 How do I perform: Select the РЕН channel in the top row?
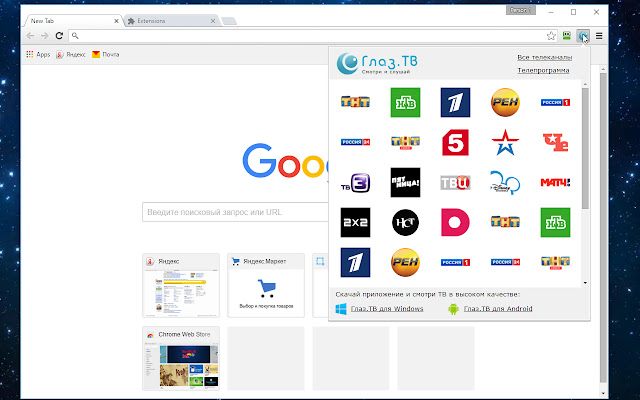pos(505,102)
